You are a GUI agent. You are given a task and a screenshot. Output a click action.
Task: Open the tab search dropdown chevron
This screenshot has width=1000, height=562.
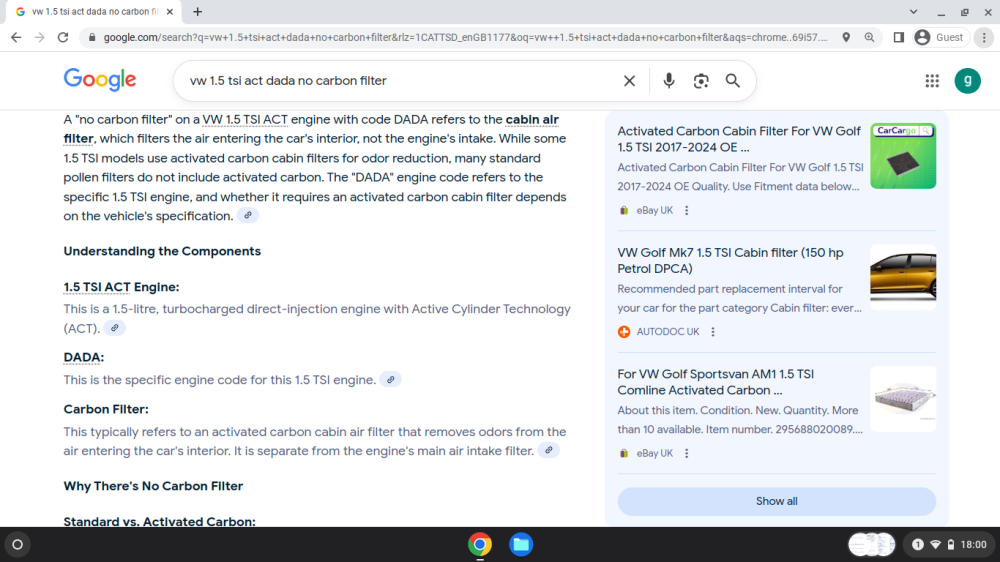point(913,11)
